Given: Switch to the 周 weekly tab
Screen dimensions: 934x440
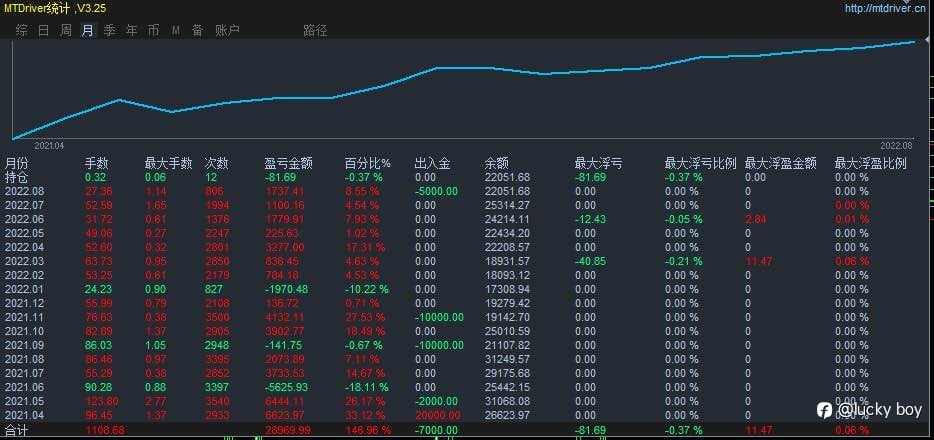Looking at the screenshot, I should (x=66, y=30).
